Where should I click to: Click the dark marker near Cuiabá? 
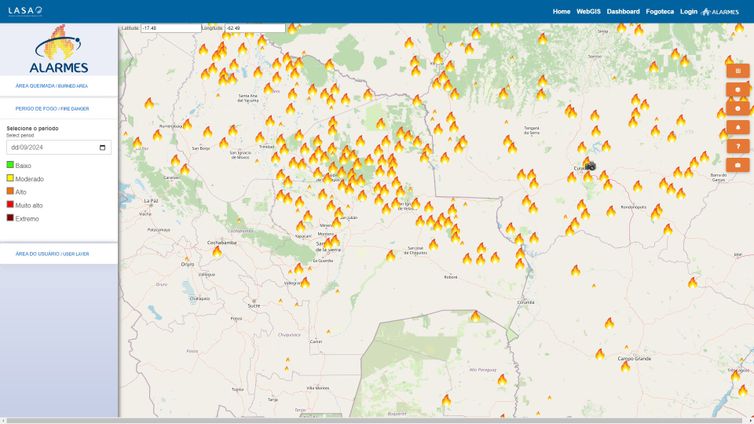(x=590, y=166)
